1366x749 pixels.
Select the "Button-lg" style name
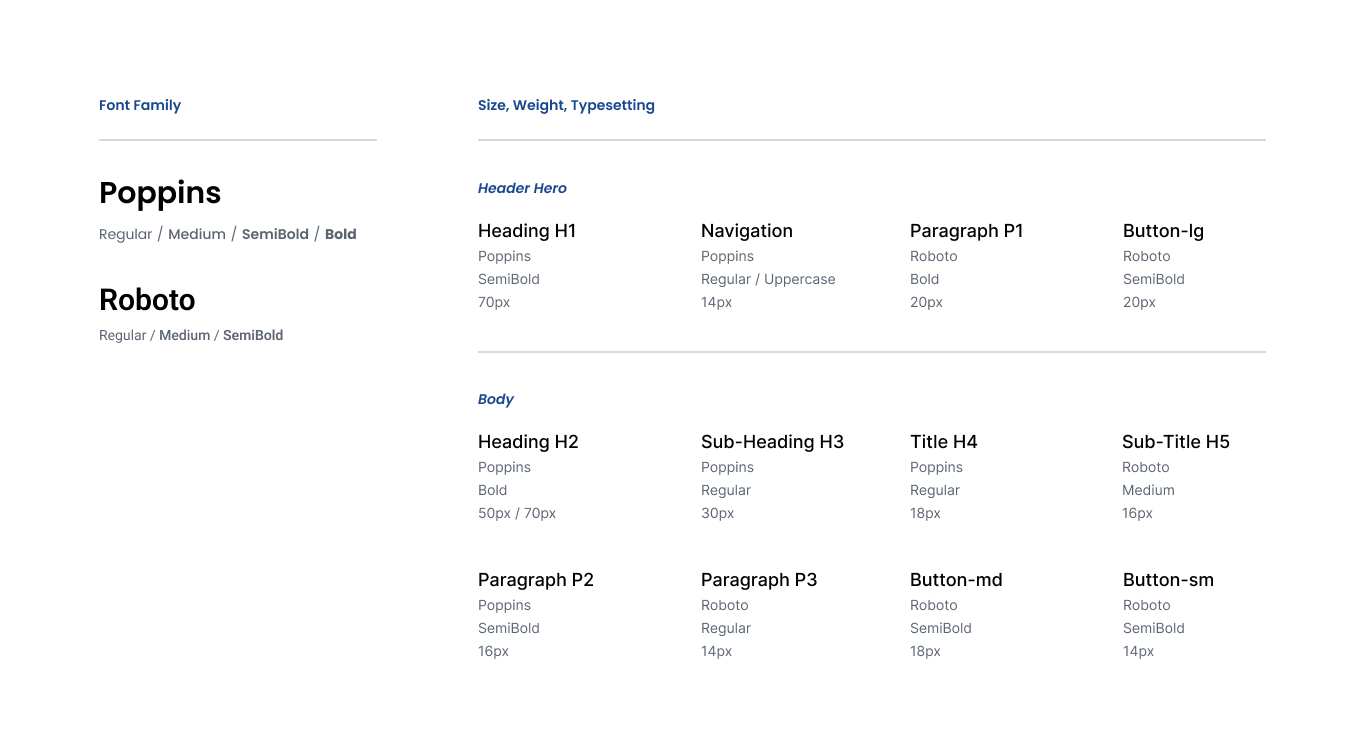pyautogui.click(x=1163, y=231)
